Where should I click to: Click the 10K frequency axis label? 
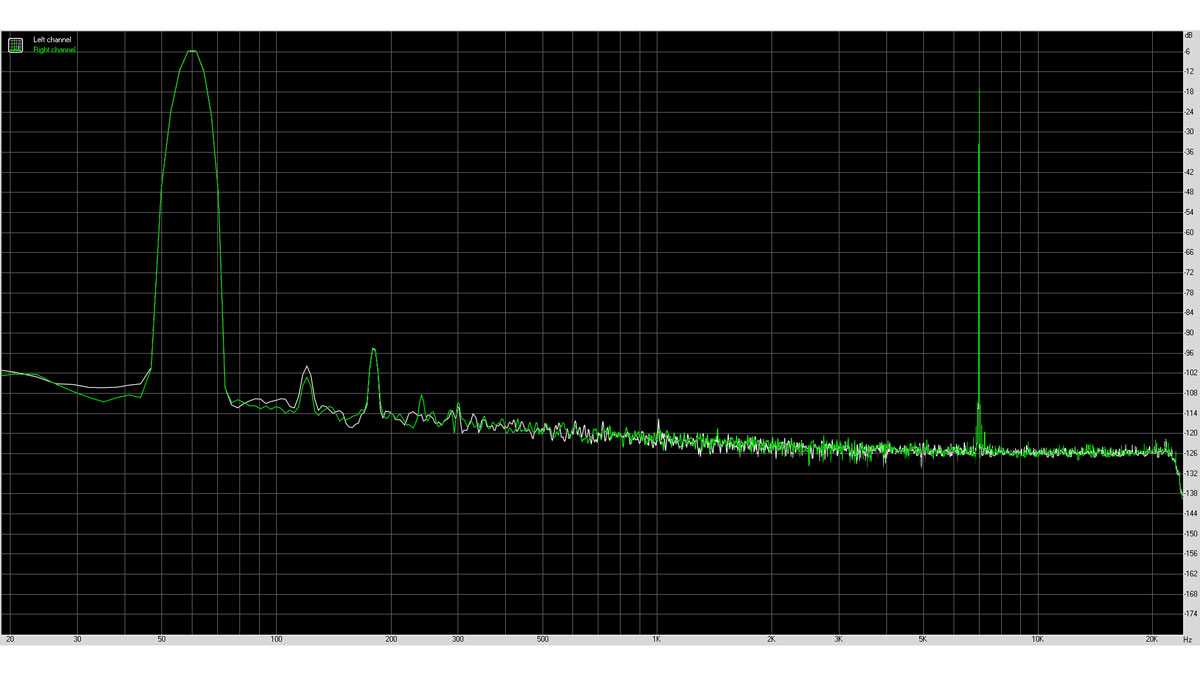click(x=1038, y=638)
